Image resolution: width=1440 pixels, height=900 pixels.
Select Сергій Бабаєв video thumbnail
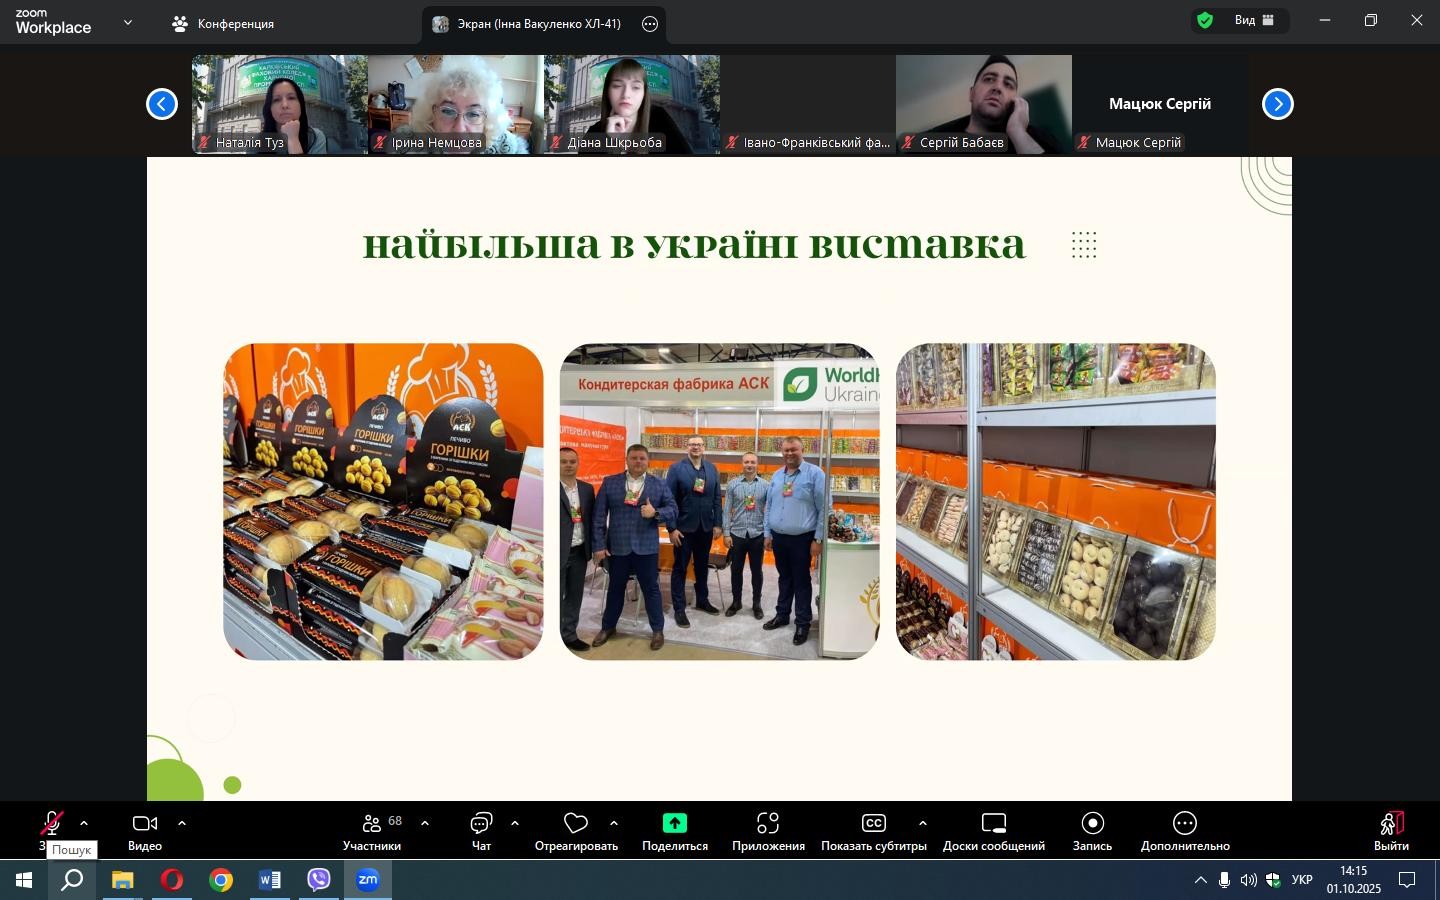point(983,104)
